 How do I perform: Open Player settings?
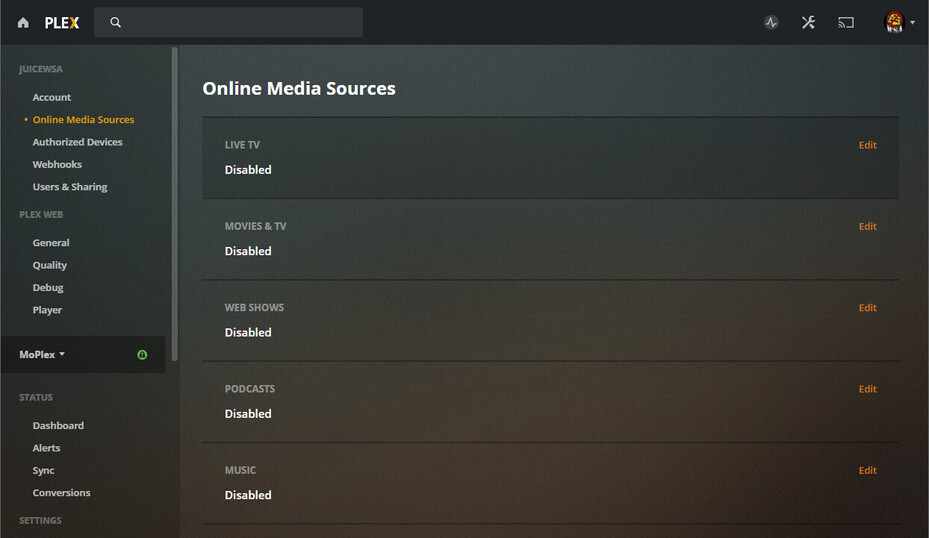coord(47,310)
